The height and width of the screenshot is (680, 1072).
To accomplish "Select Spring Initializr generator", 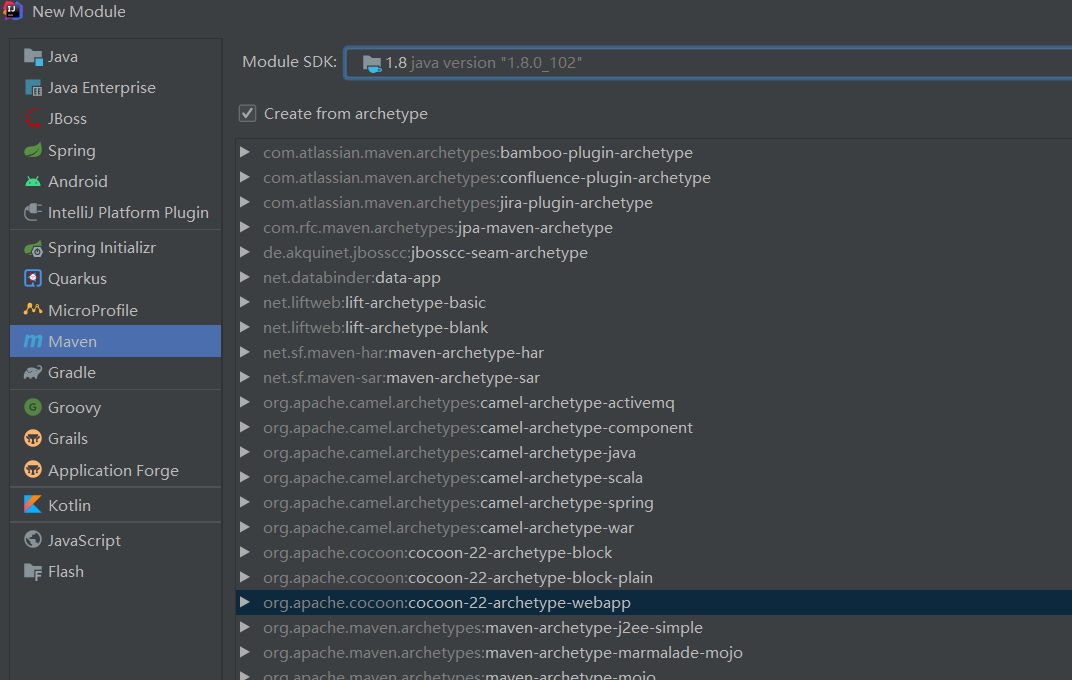I will click(101, 247).
